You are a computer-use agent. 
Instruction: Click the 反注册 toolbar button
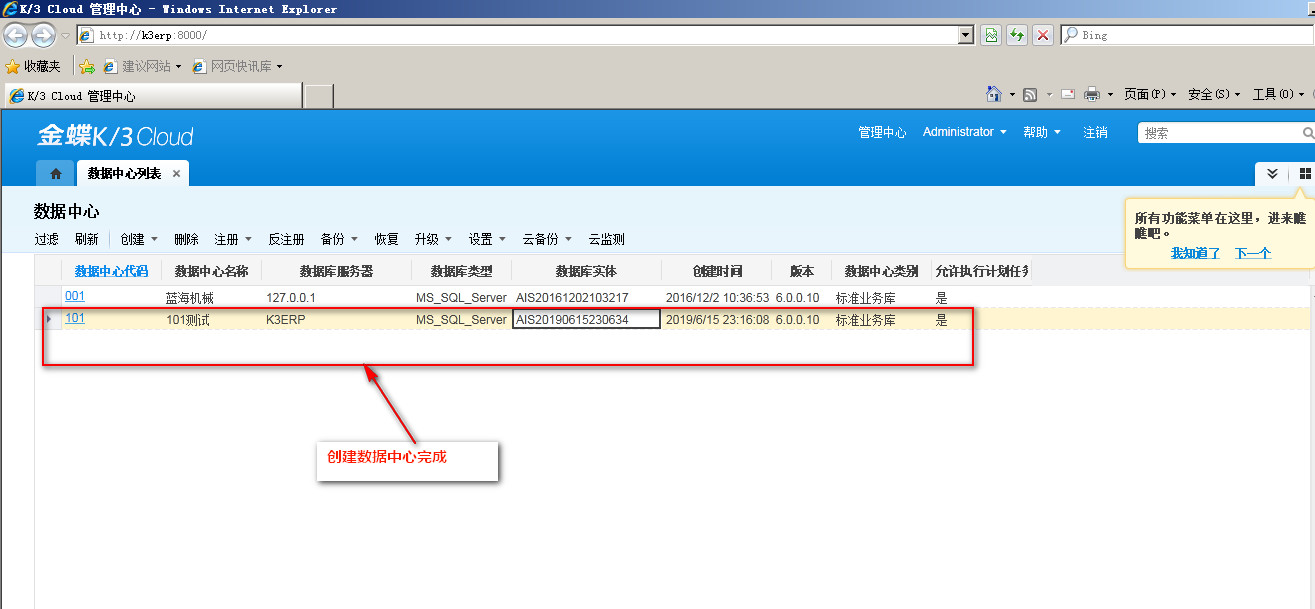coord(286,239)
